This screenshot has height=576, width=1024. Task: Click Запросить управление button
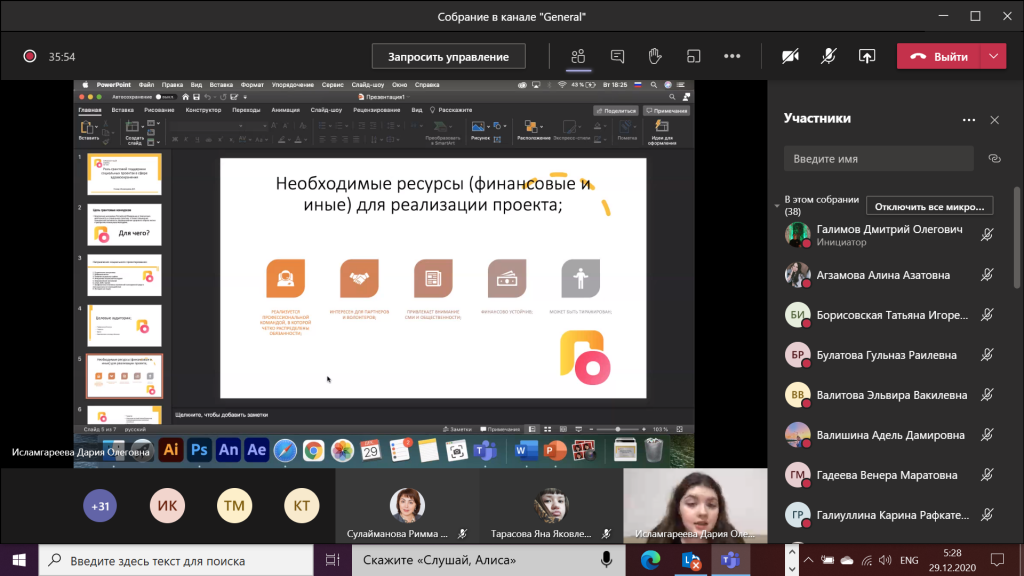pos(449,56)
